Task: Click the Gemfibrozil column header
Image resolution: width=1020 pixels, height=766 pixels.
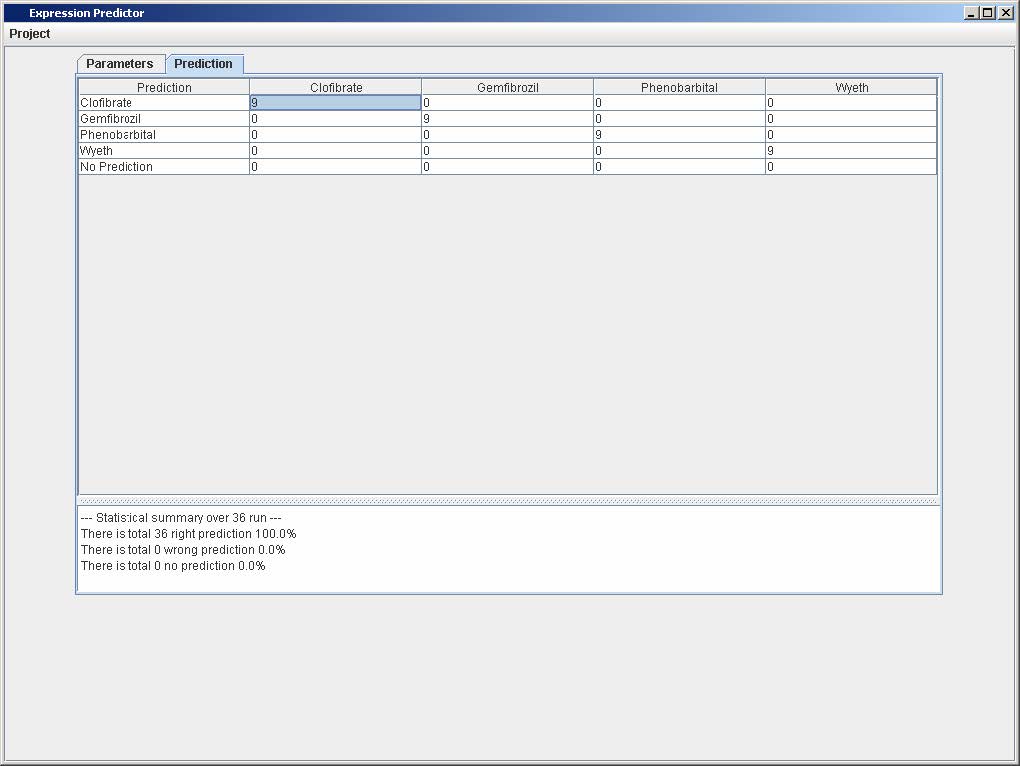Action: (x=507, y=87)
